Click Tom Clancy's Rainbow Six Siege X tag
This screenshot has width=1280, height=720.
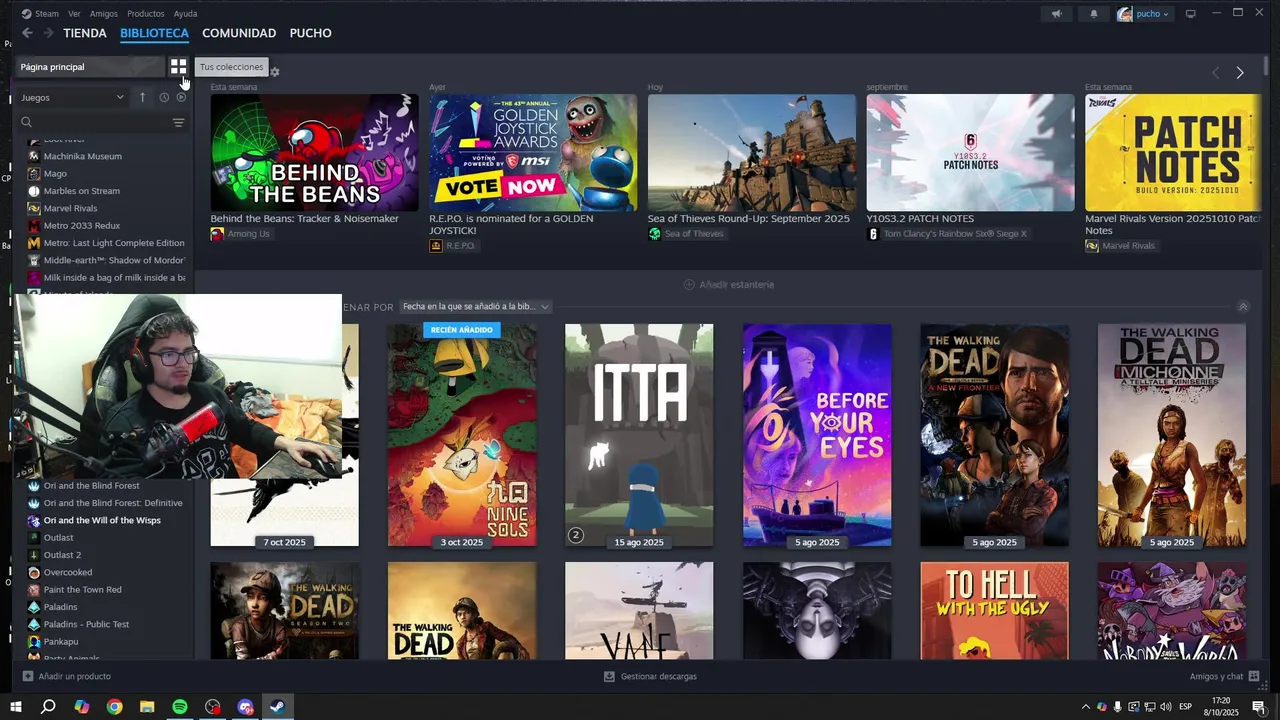947,234
